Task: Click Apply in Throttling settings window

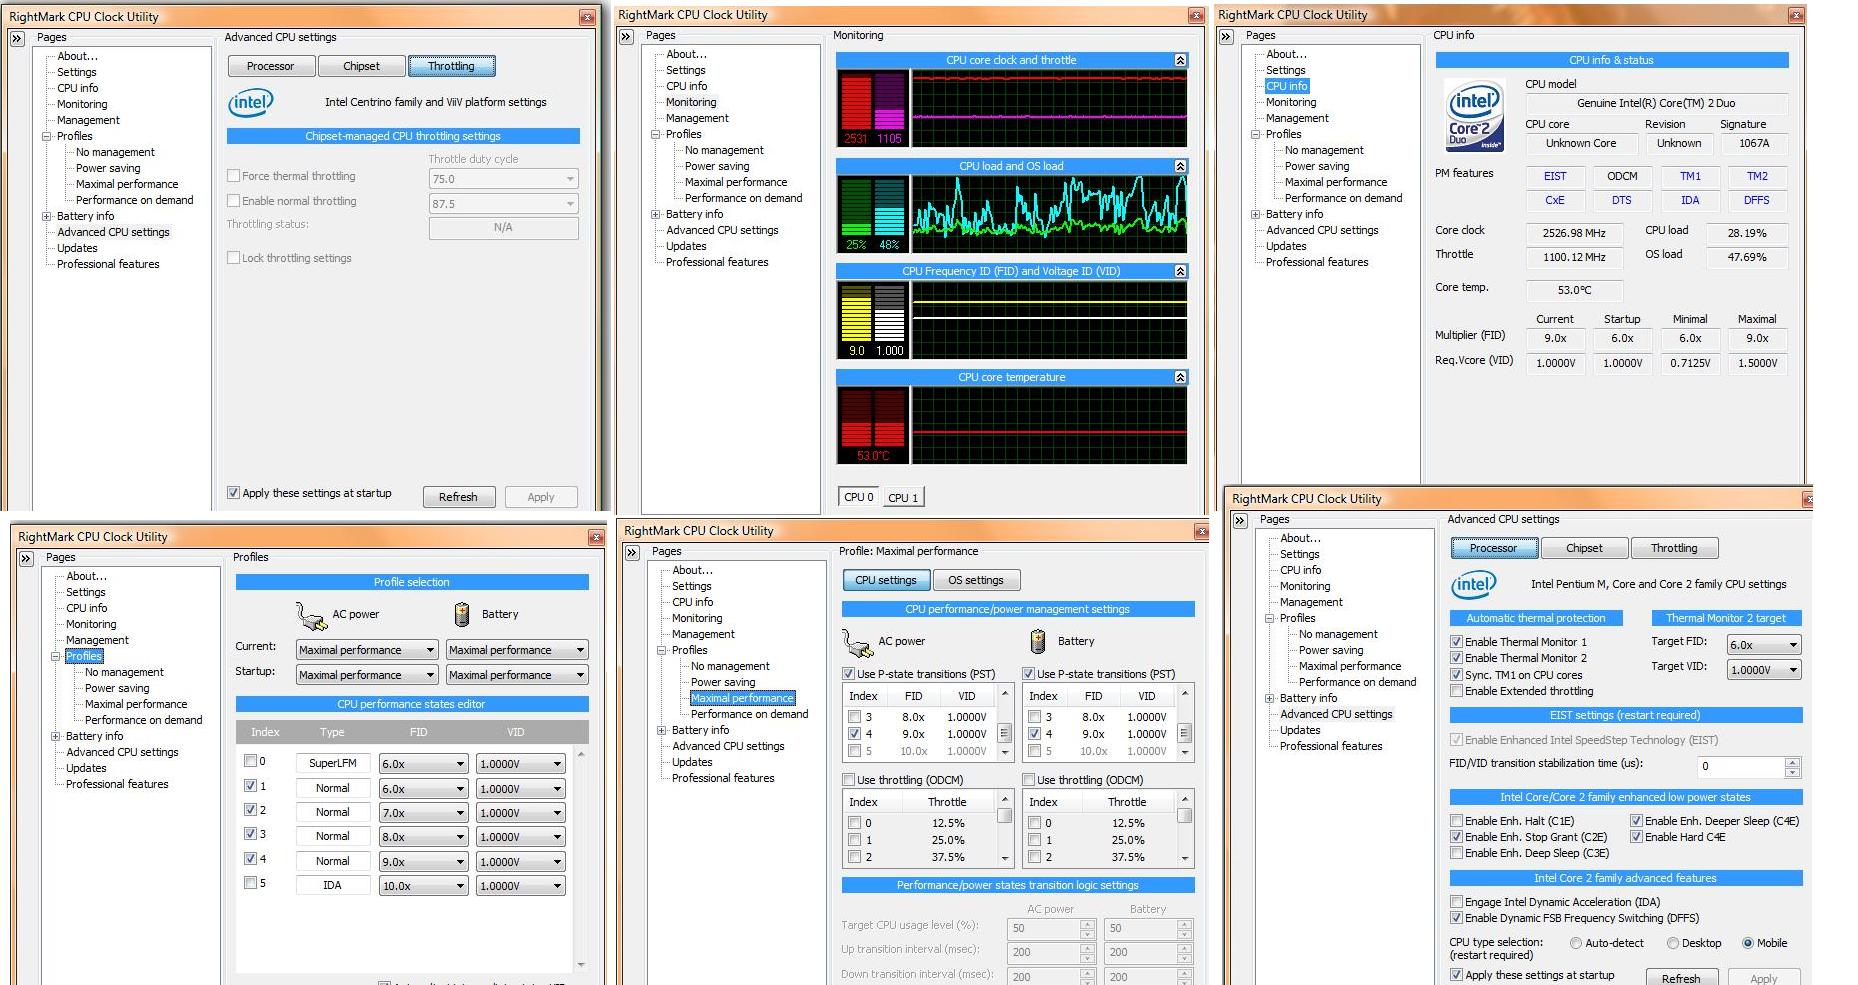Action: coord(541,497)
